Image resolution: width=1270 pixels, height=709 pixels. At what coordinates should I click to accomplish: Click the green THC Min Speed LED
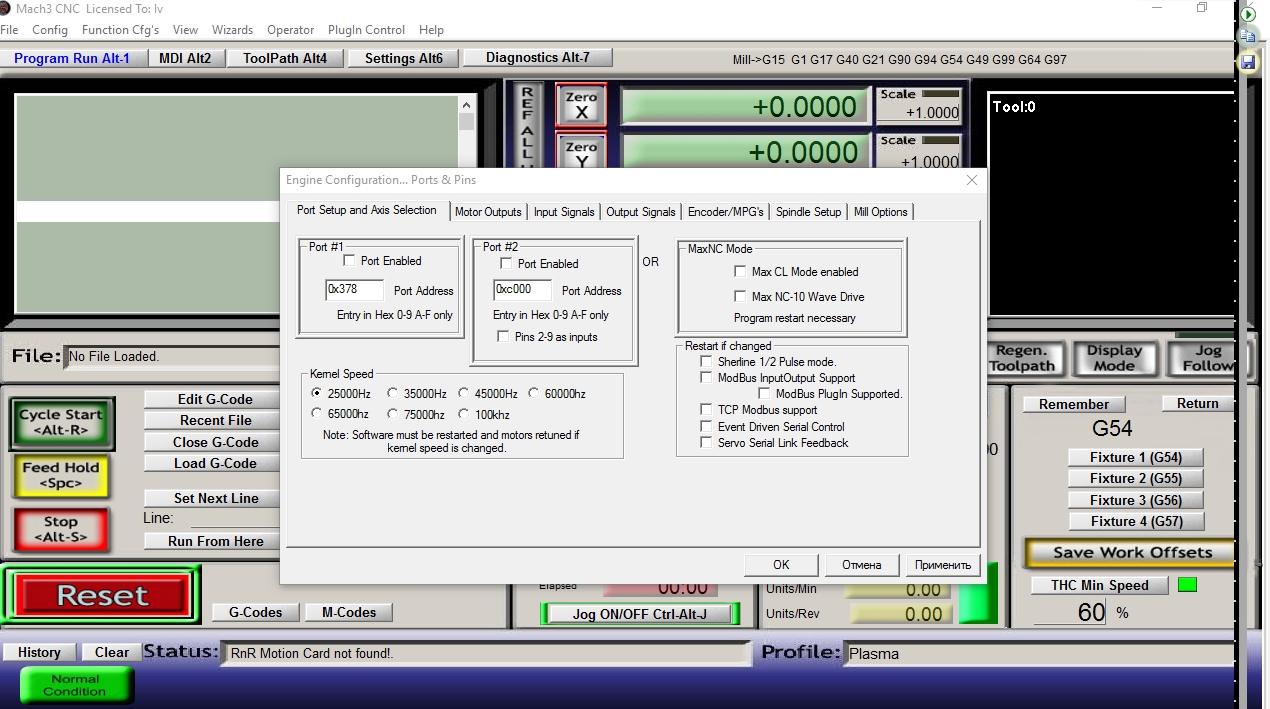pos(1187,585)
